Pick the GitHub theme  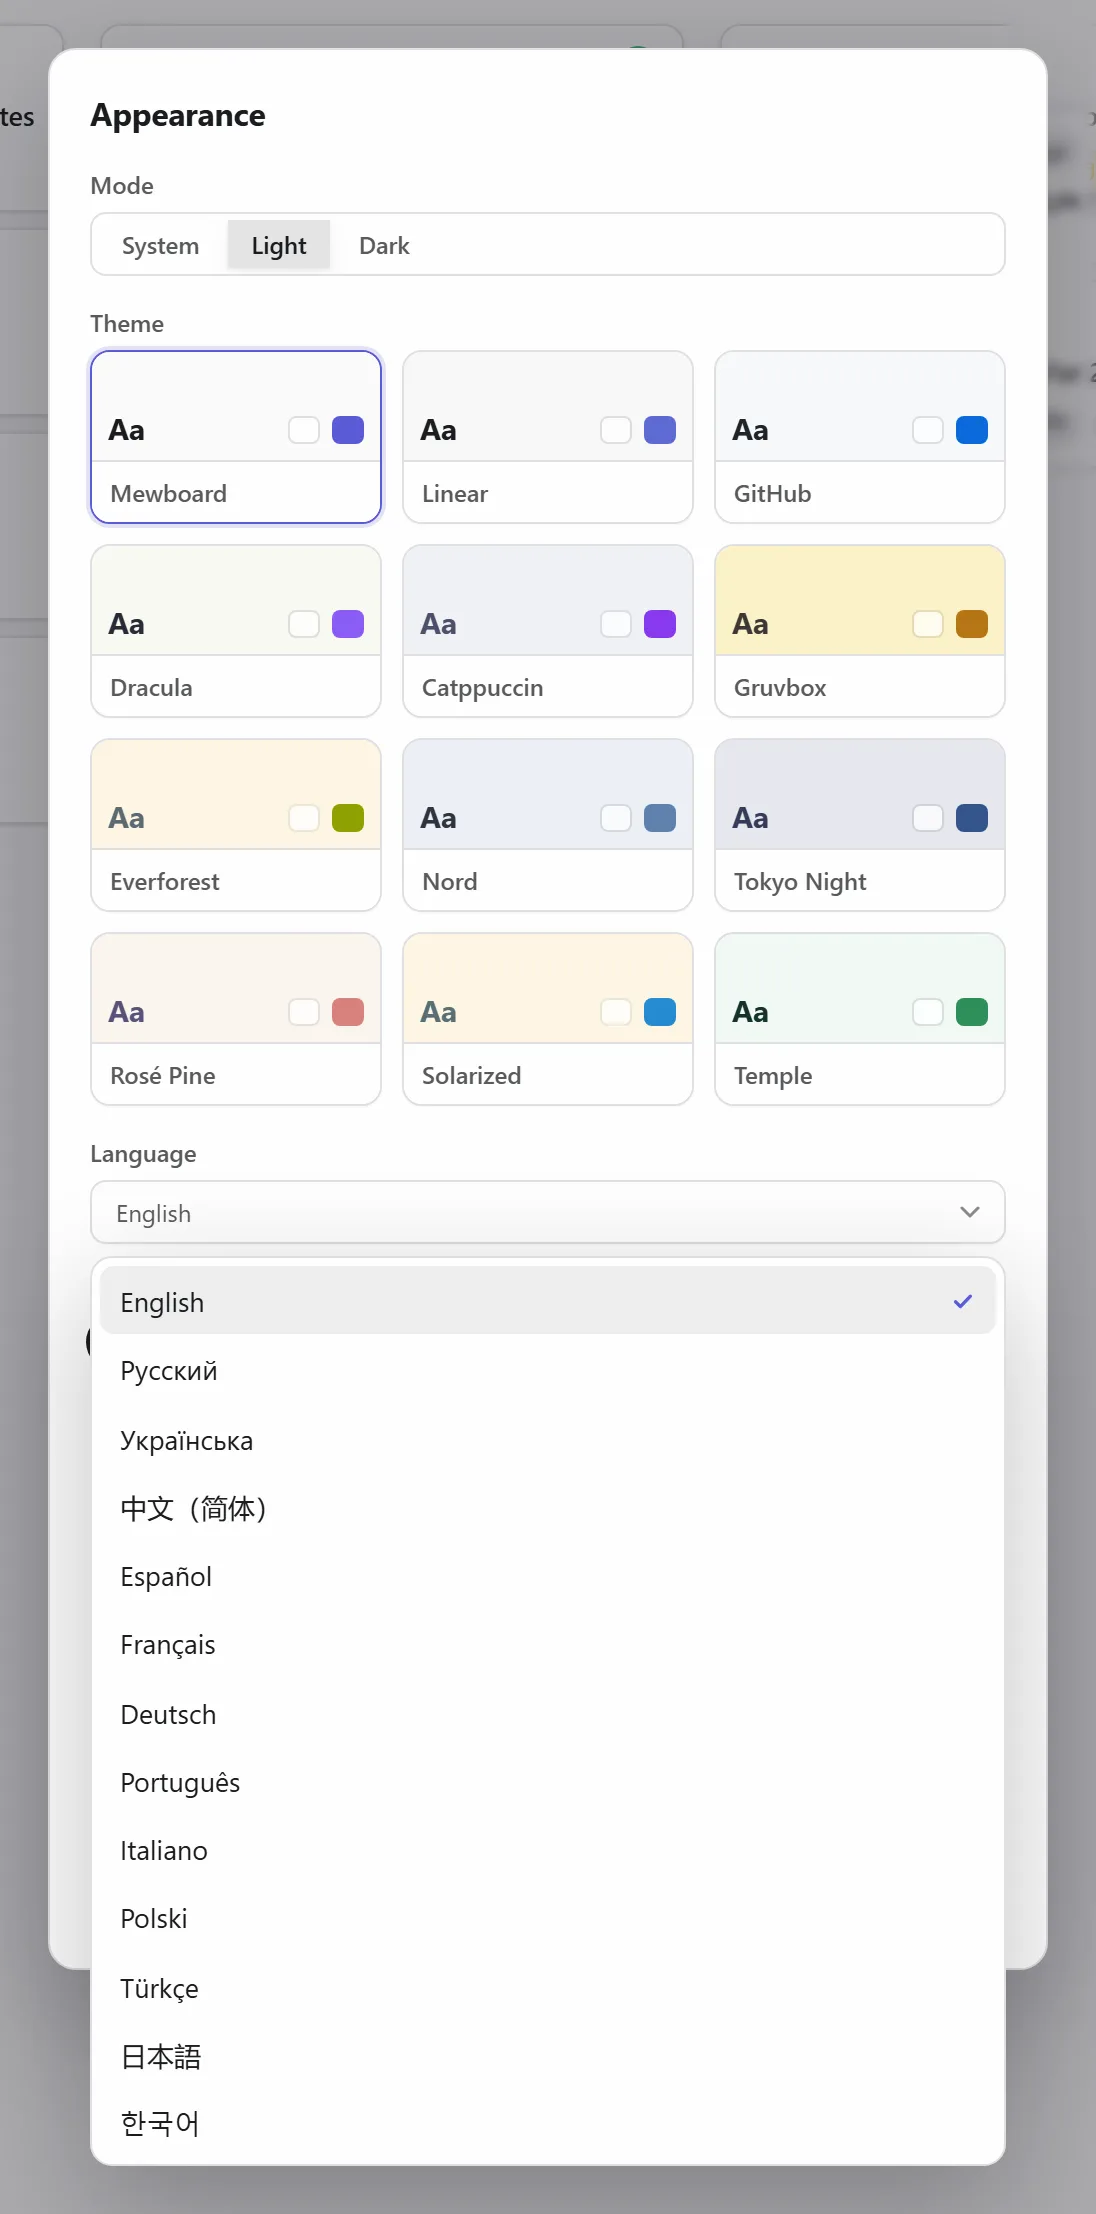coord(860,437)
